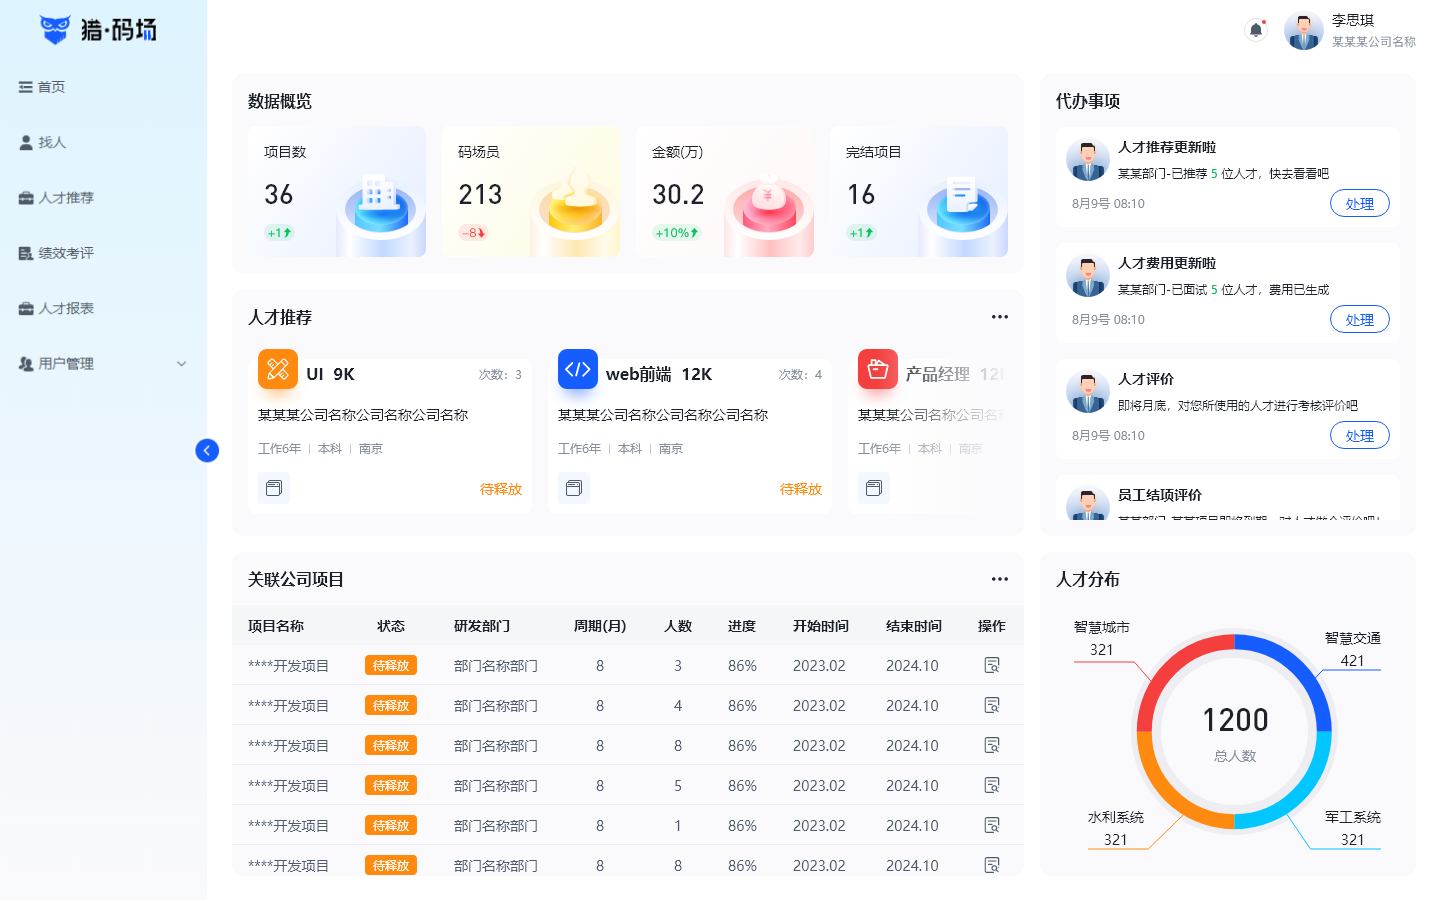Open the 人才推荐 panel more-options menu
The width and height of the screenshot is (1439, 901).
pyautogui.click(x=999, y=317)
